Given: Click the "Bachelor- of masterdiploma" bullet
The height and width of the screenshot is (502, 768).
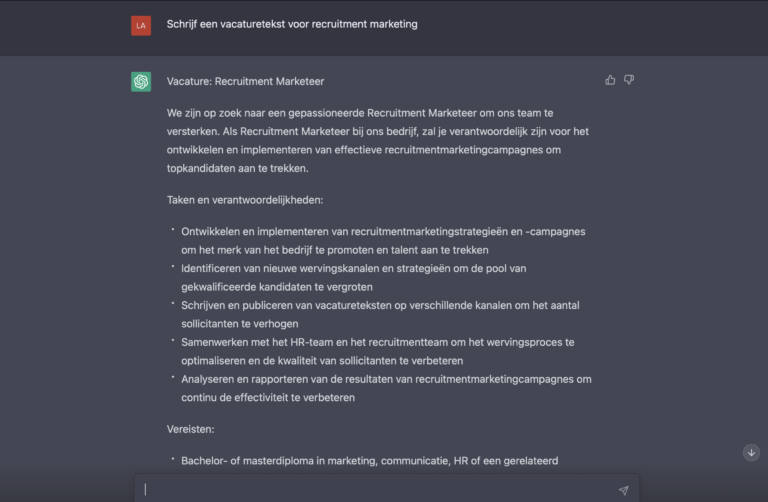Looking at the screenshot, I should (369, 461).
